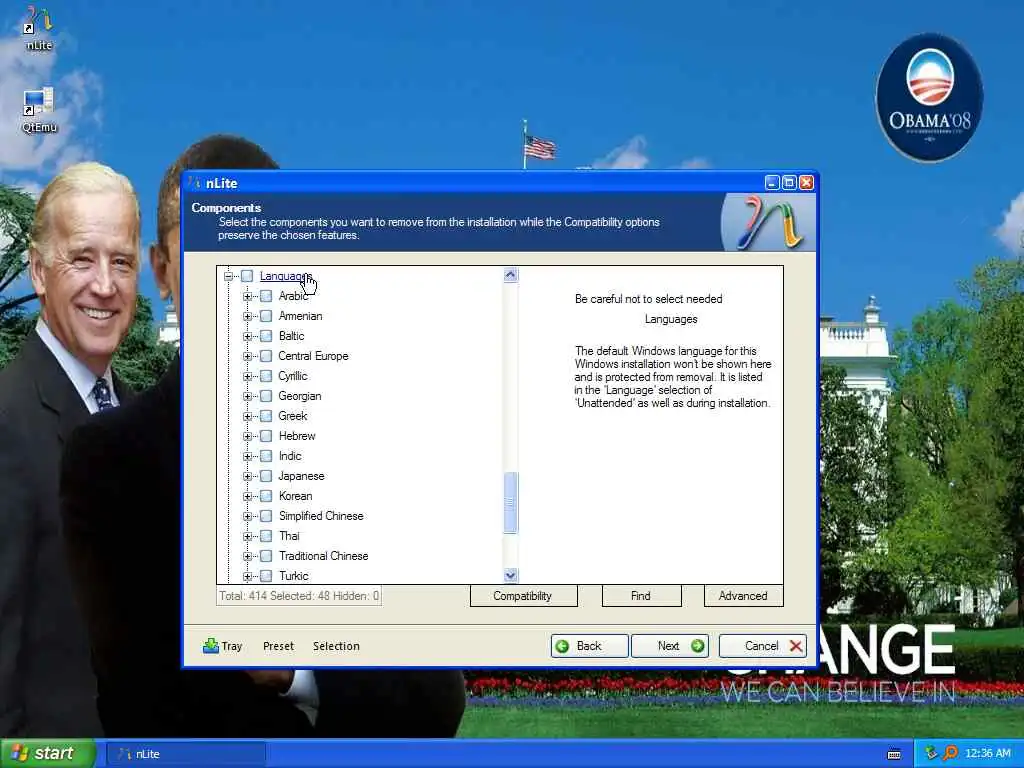Expand the Thai tree node
Screen dimensions: 1024x768
click(248, 536)
